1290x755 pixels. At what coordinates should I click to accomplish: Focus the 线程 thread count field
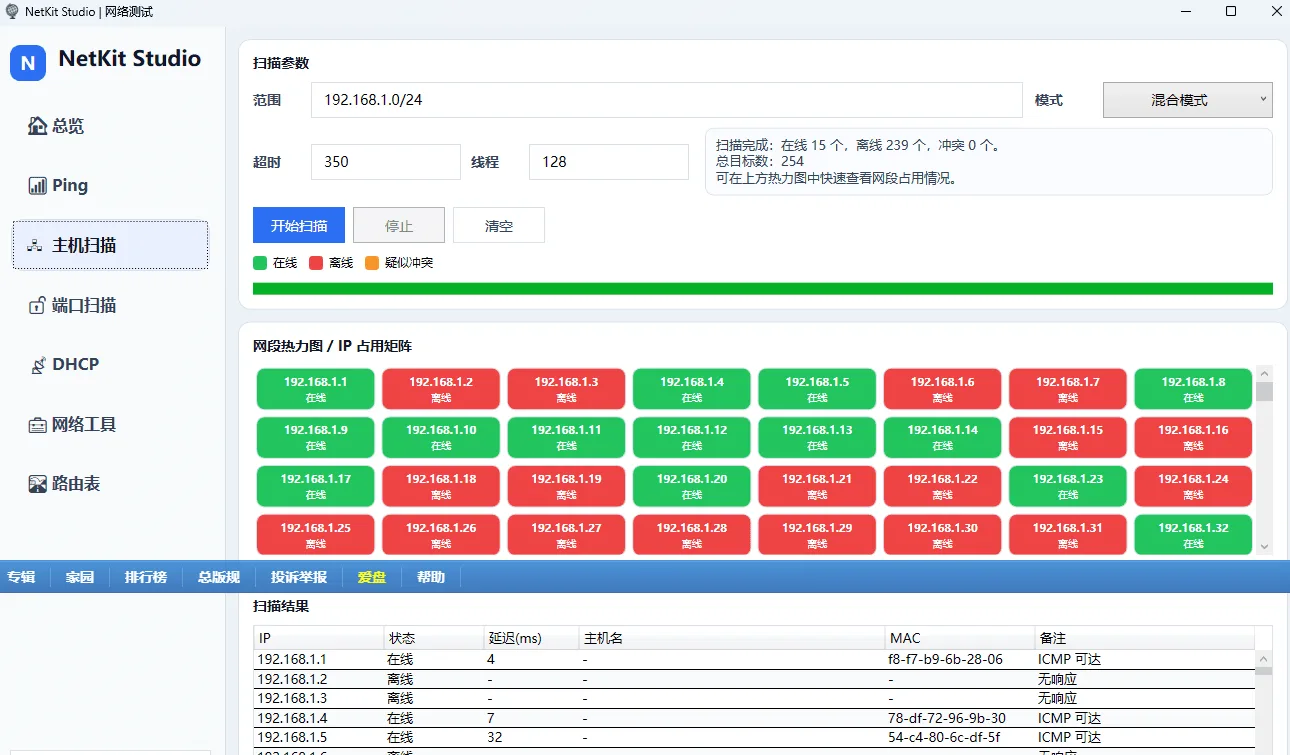coord(608,162)
